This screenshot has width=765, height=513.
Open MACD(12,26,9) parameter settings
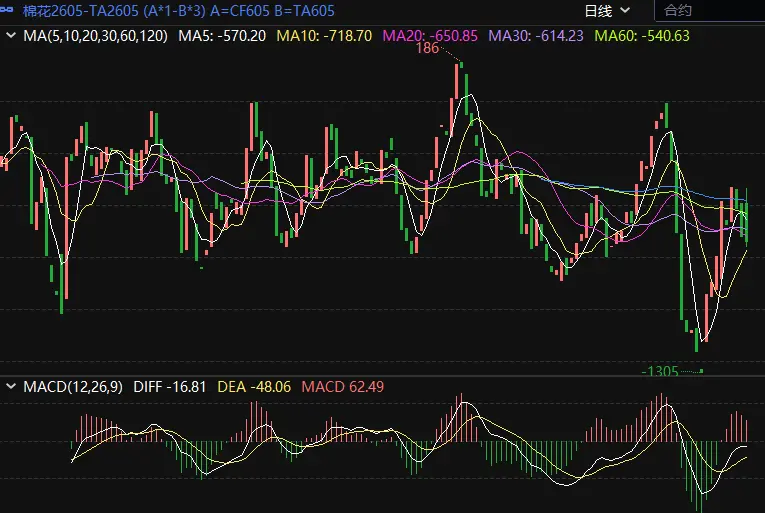(73, 386)
